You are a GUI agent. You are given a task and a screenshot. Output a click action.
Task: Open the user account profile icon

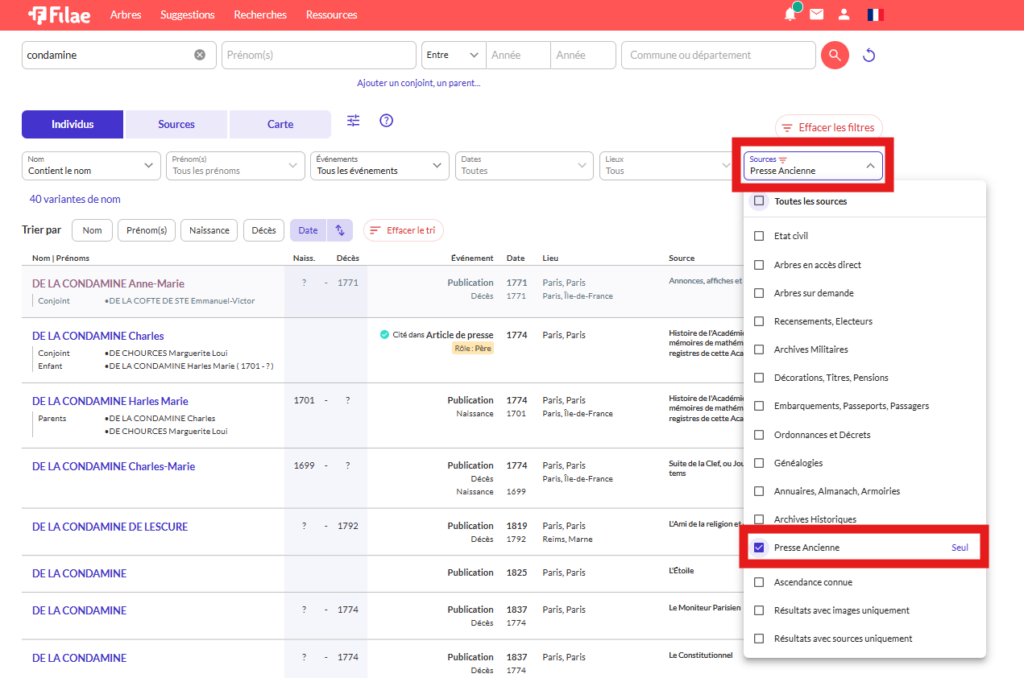[844, 15]
